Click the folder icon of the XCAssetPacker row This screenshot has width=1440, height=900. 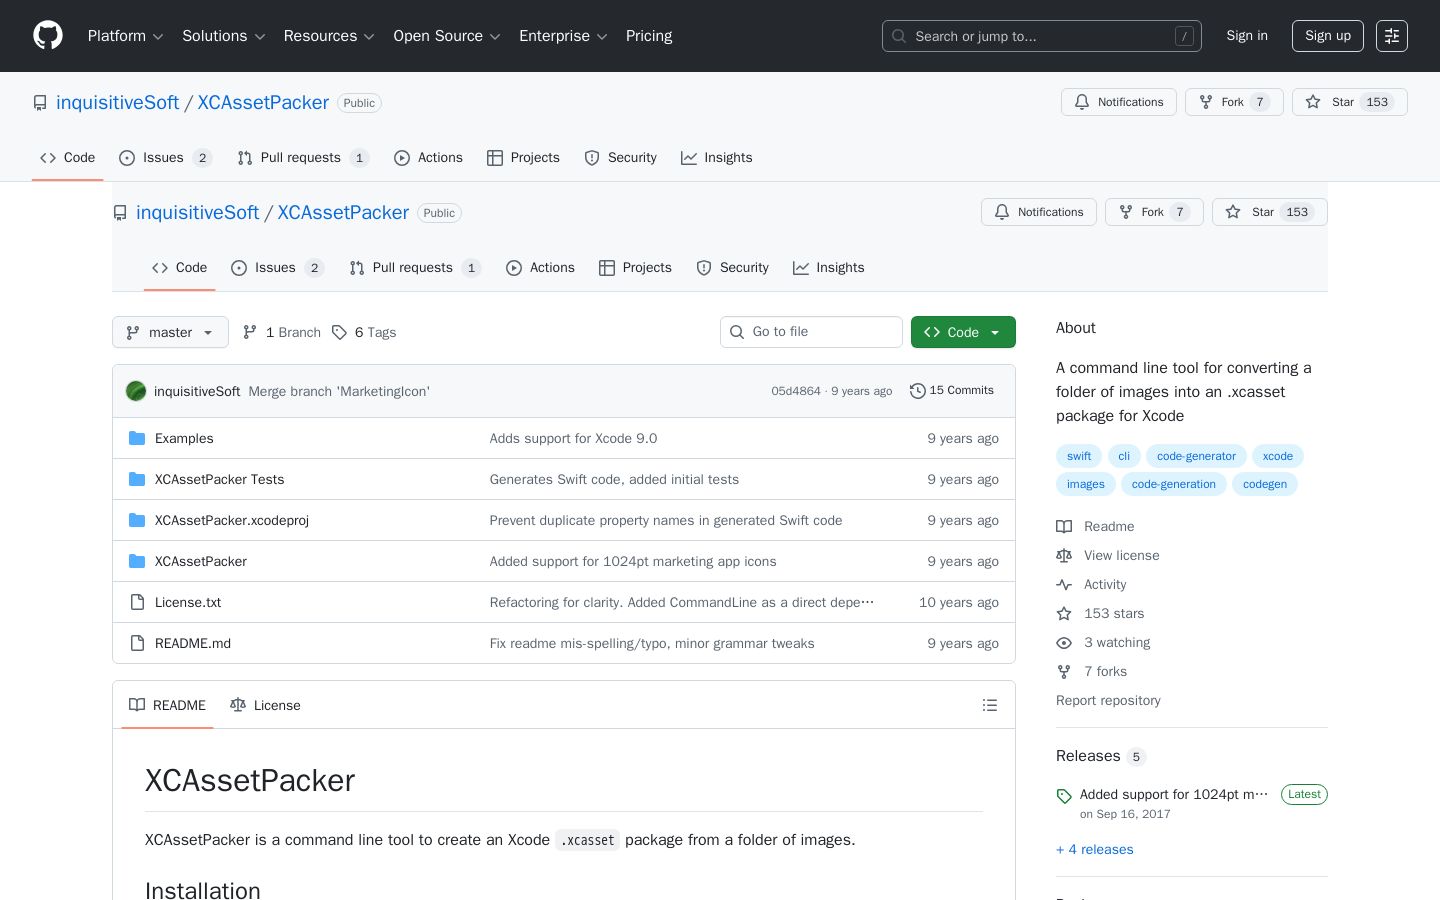point(137,561)
